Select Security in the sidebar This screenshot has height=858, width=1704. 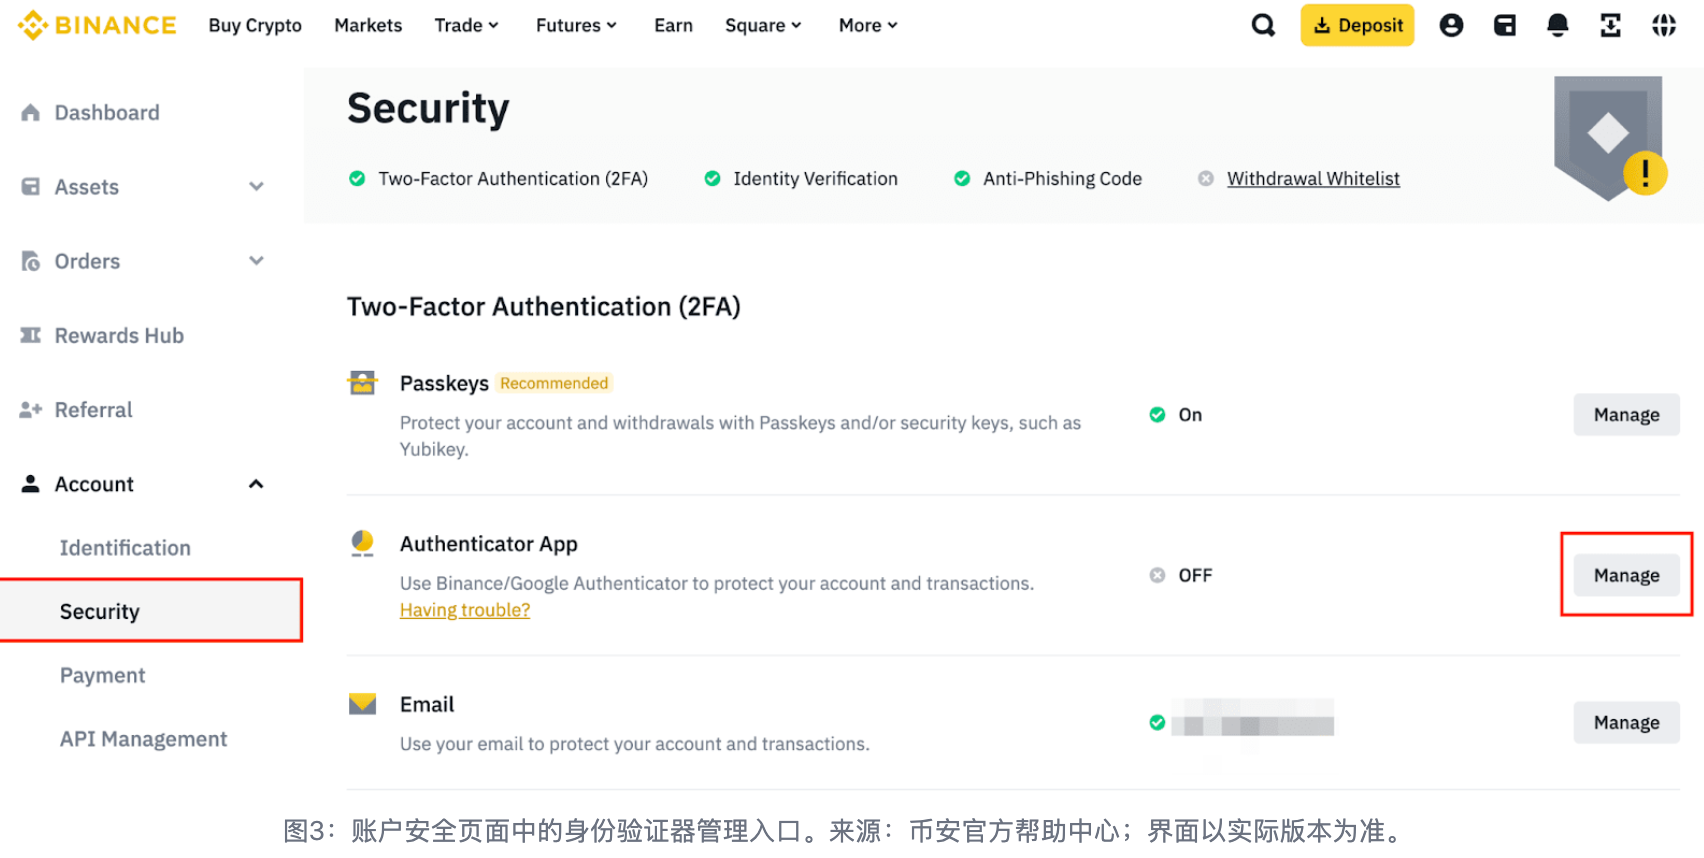(x=151, y=611)
